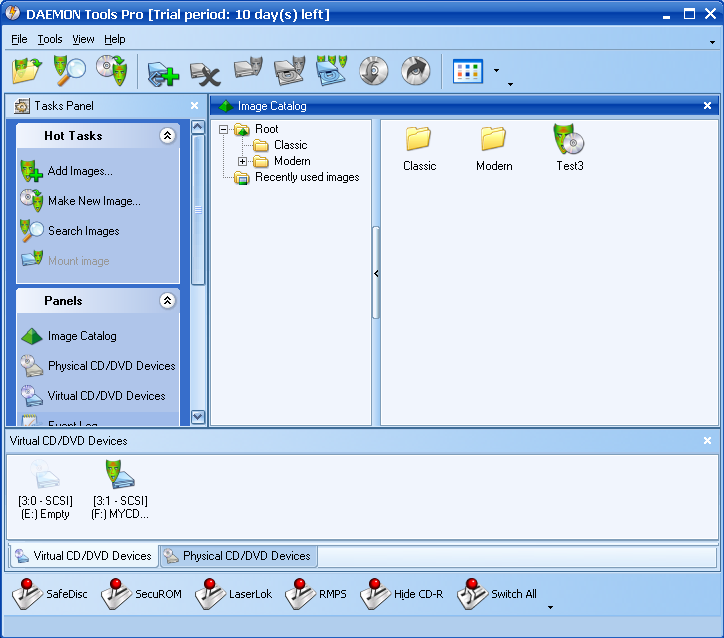Image resolution: width=724 pixels, height=638 pixels.
Task: Click the Add virtual drive toolbar icon
Action: tap(163, 74)
